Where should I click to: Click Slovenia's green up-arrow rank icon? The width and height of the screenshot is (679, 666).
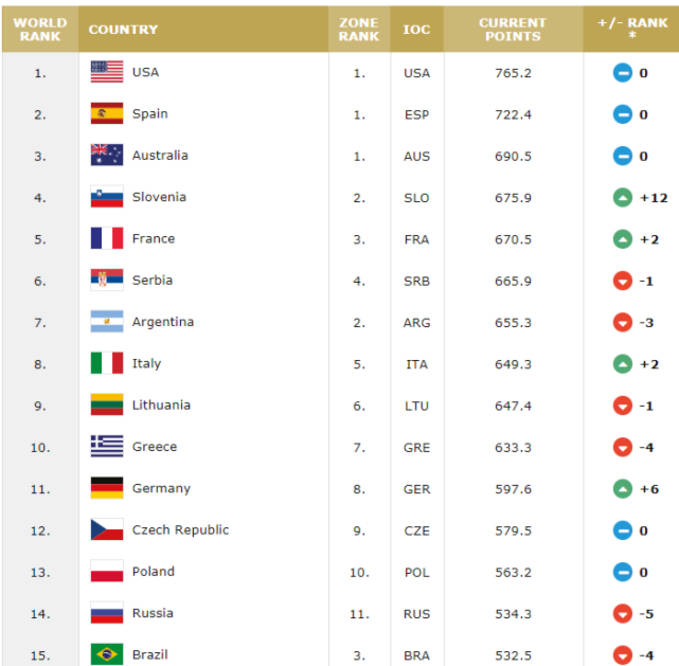pos(623,197)
